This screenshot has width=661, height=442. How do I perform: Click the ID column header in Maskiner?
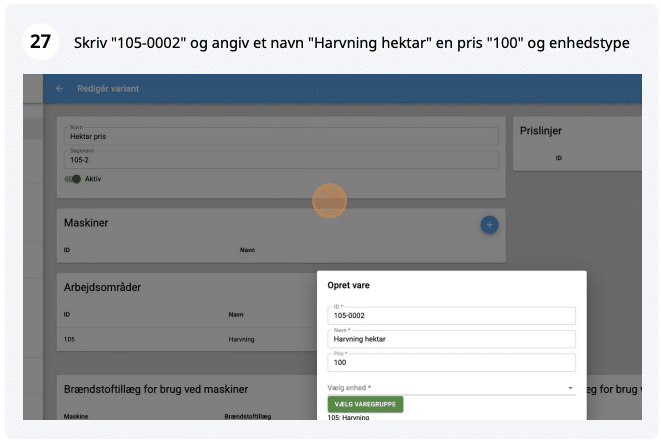click(67, 249)
